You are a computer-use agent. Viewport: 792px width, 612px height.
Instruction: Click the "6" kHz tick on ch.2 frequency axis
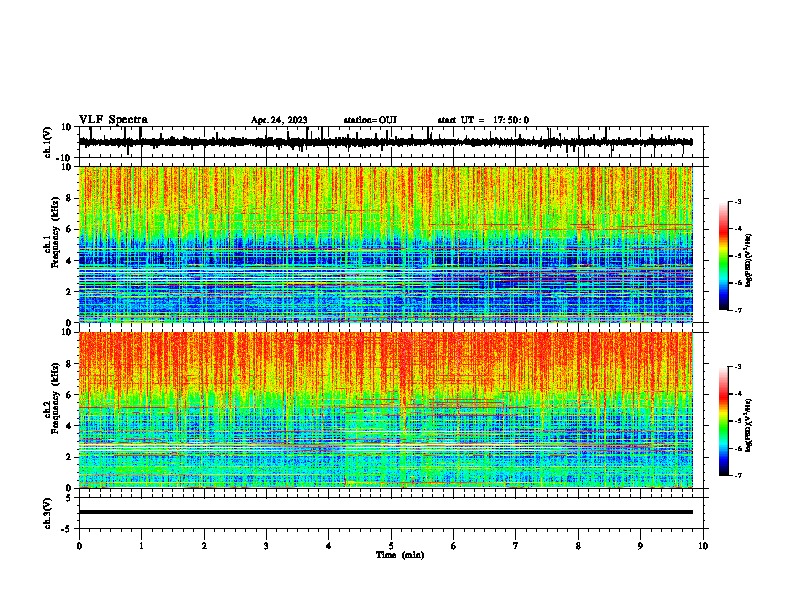69,395
